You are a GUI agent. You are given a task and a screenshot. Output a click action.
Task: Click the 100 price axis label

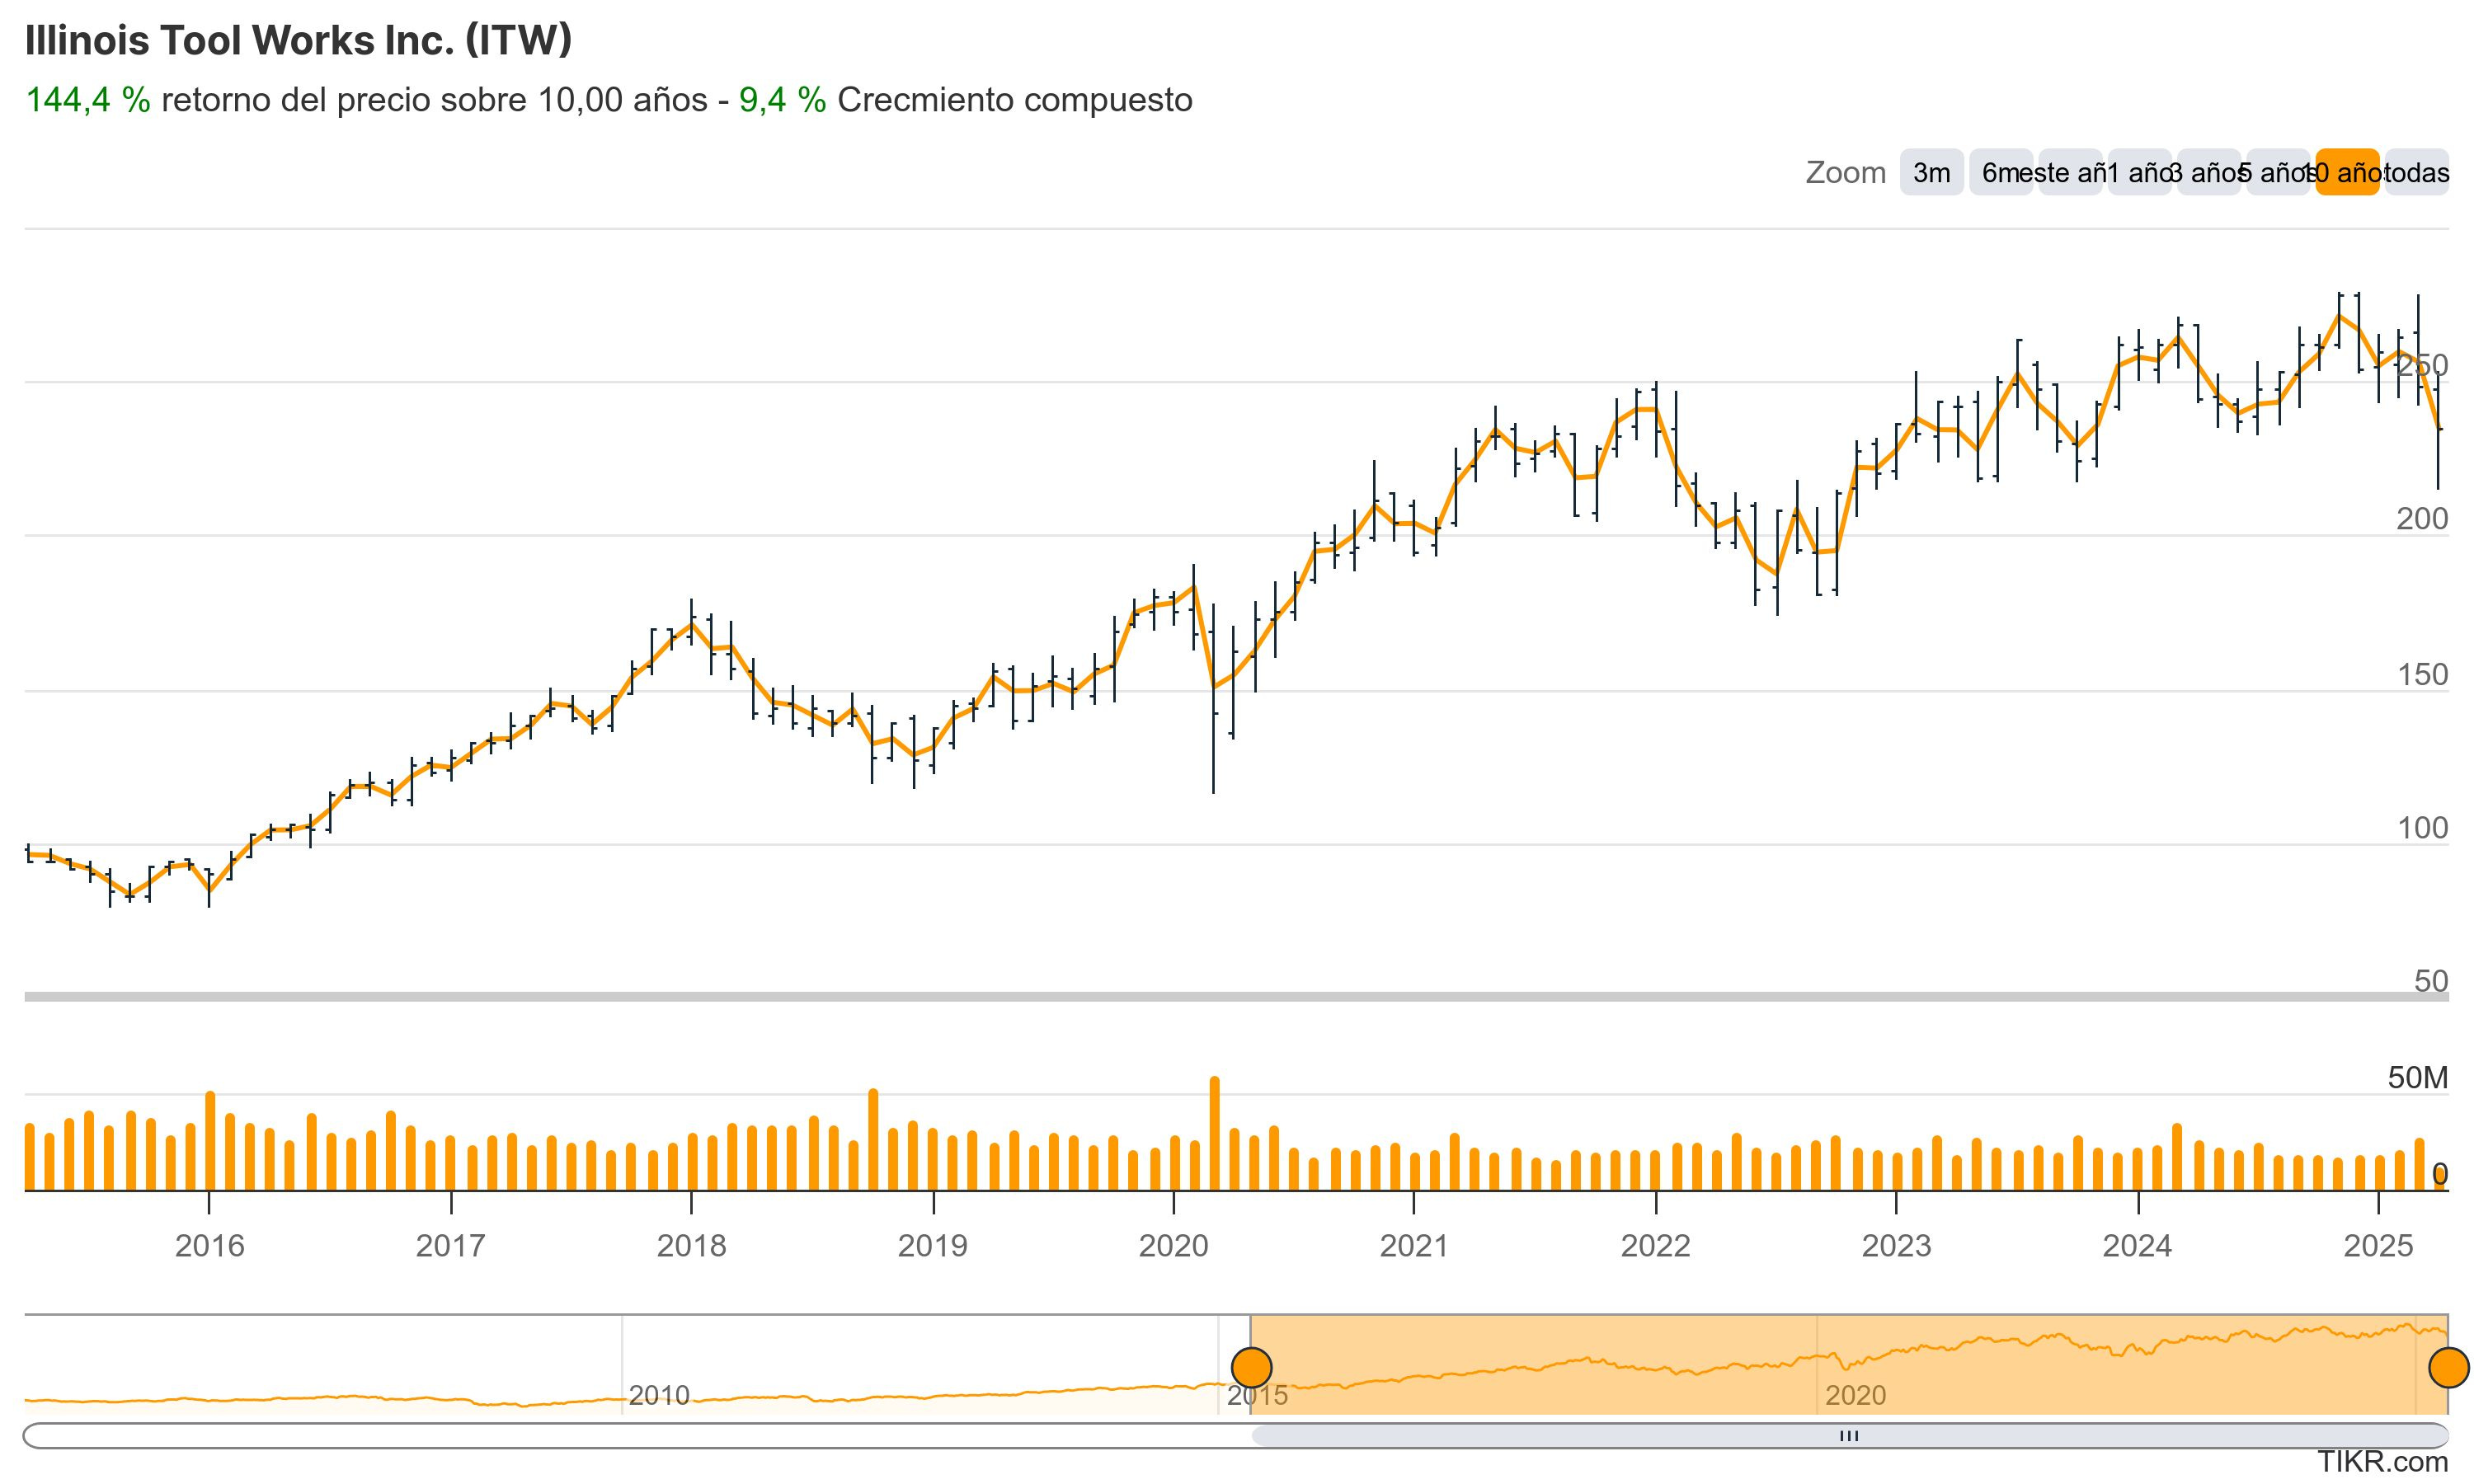(x=2422, y=828)
